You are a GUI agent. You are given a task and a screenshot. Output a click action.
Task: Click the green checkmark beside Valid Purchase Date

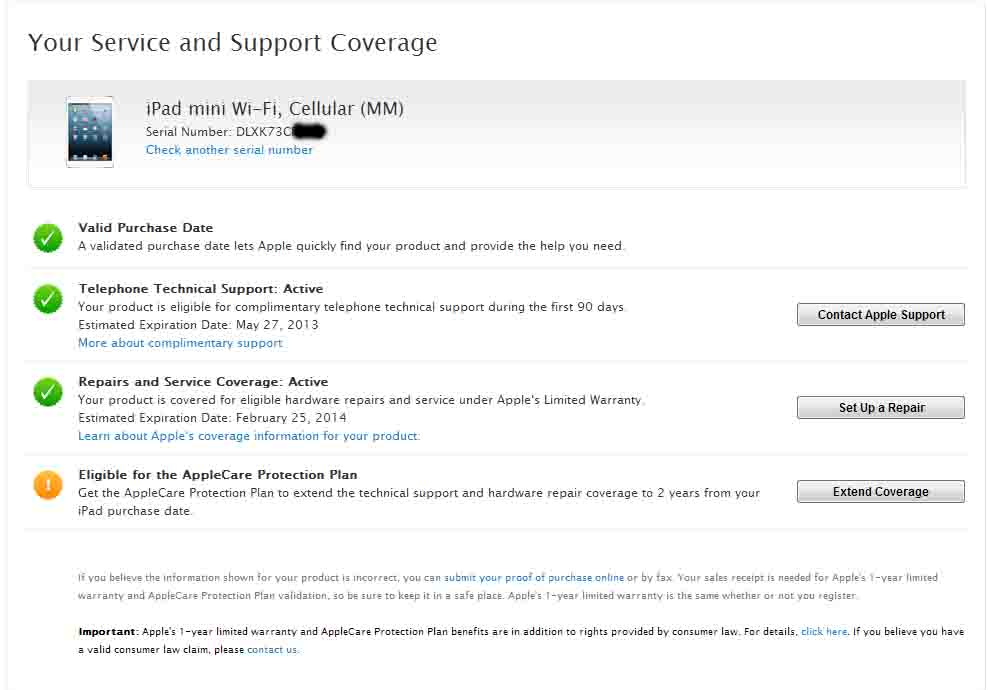[x=48, y=238]
